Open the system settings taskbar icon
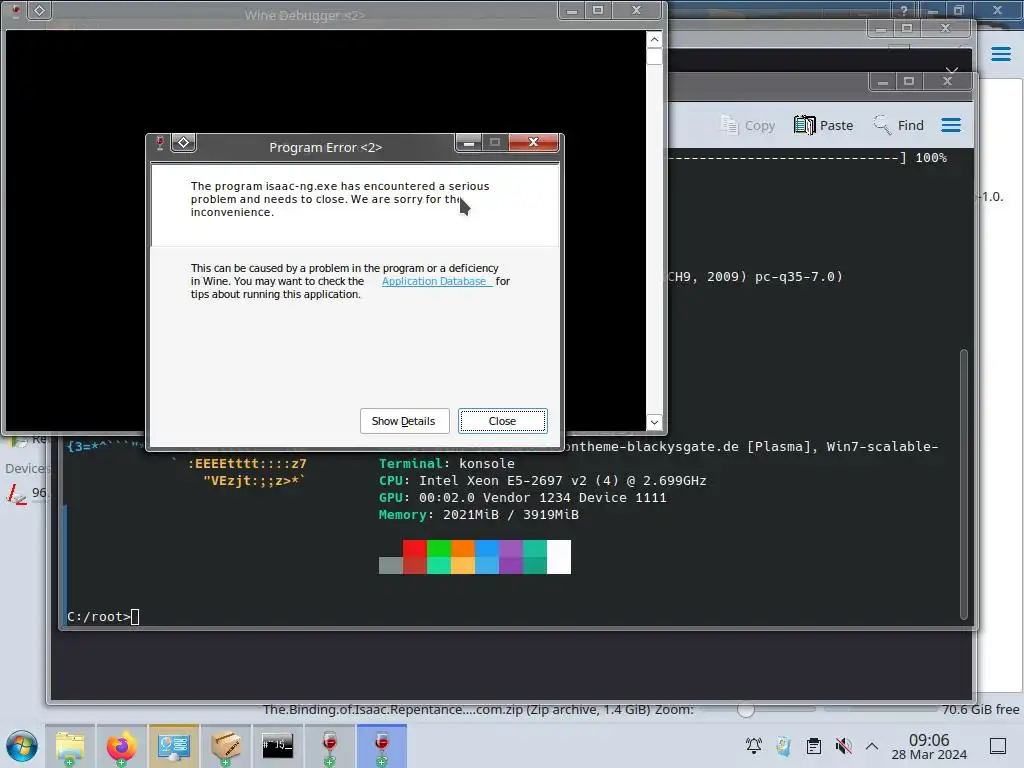This screenshot has width=1024, height=768. point(174,746)
